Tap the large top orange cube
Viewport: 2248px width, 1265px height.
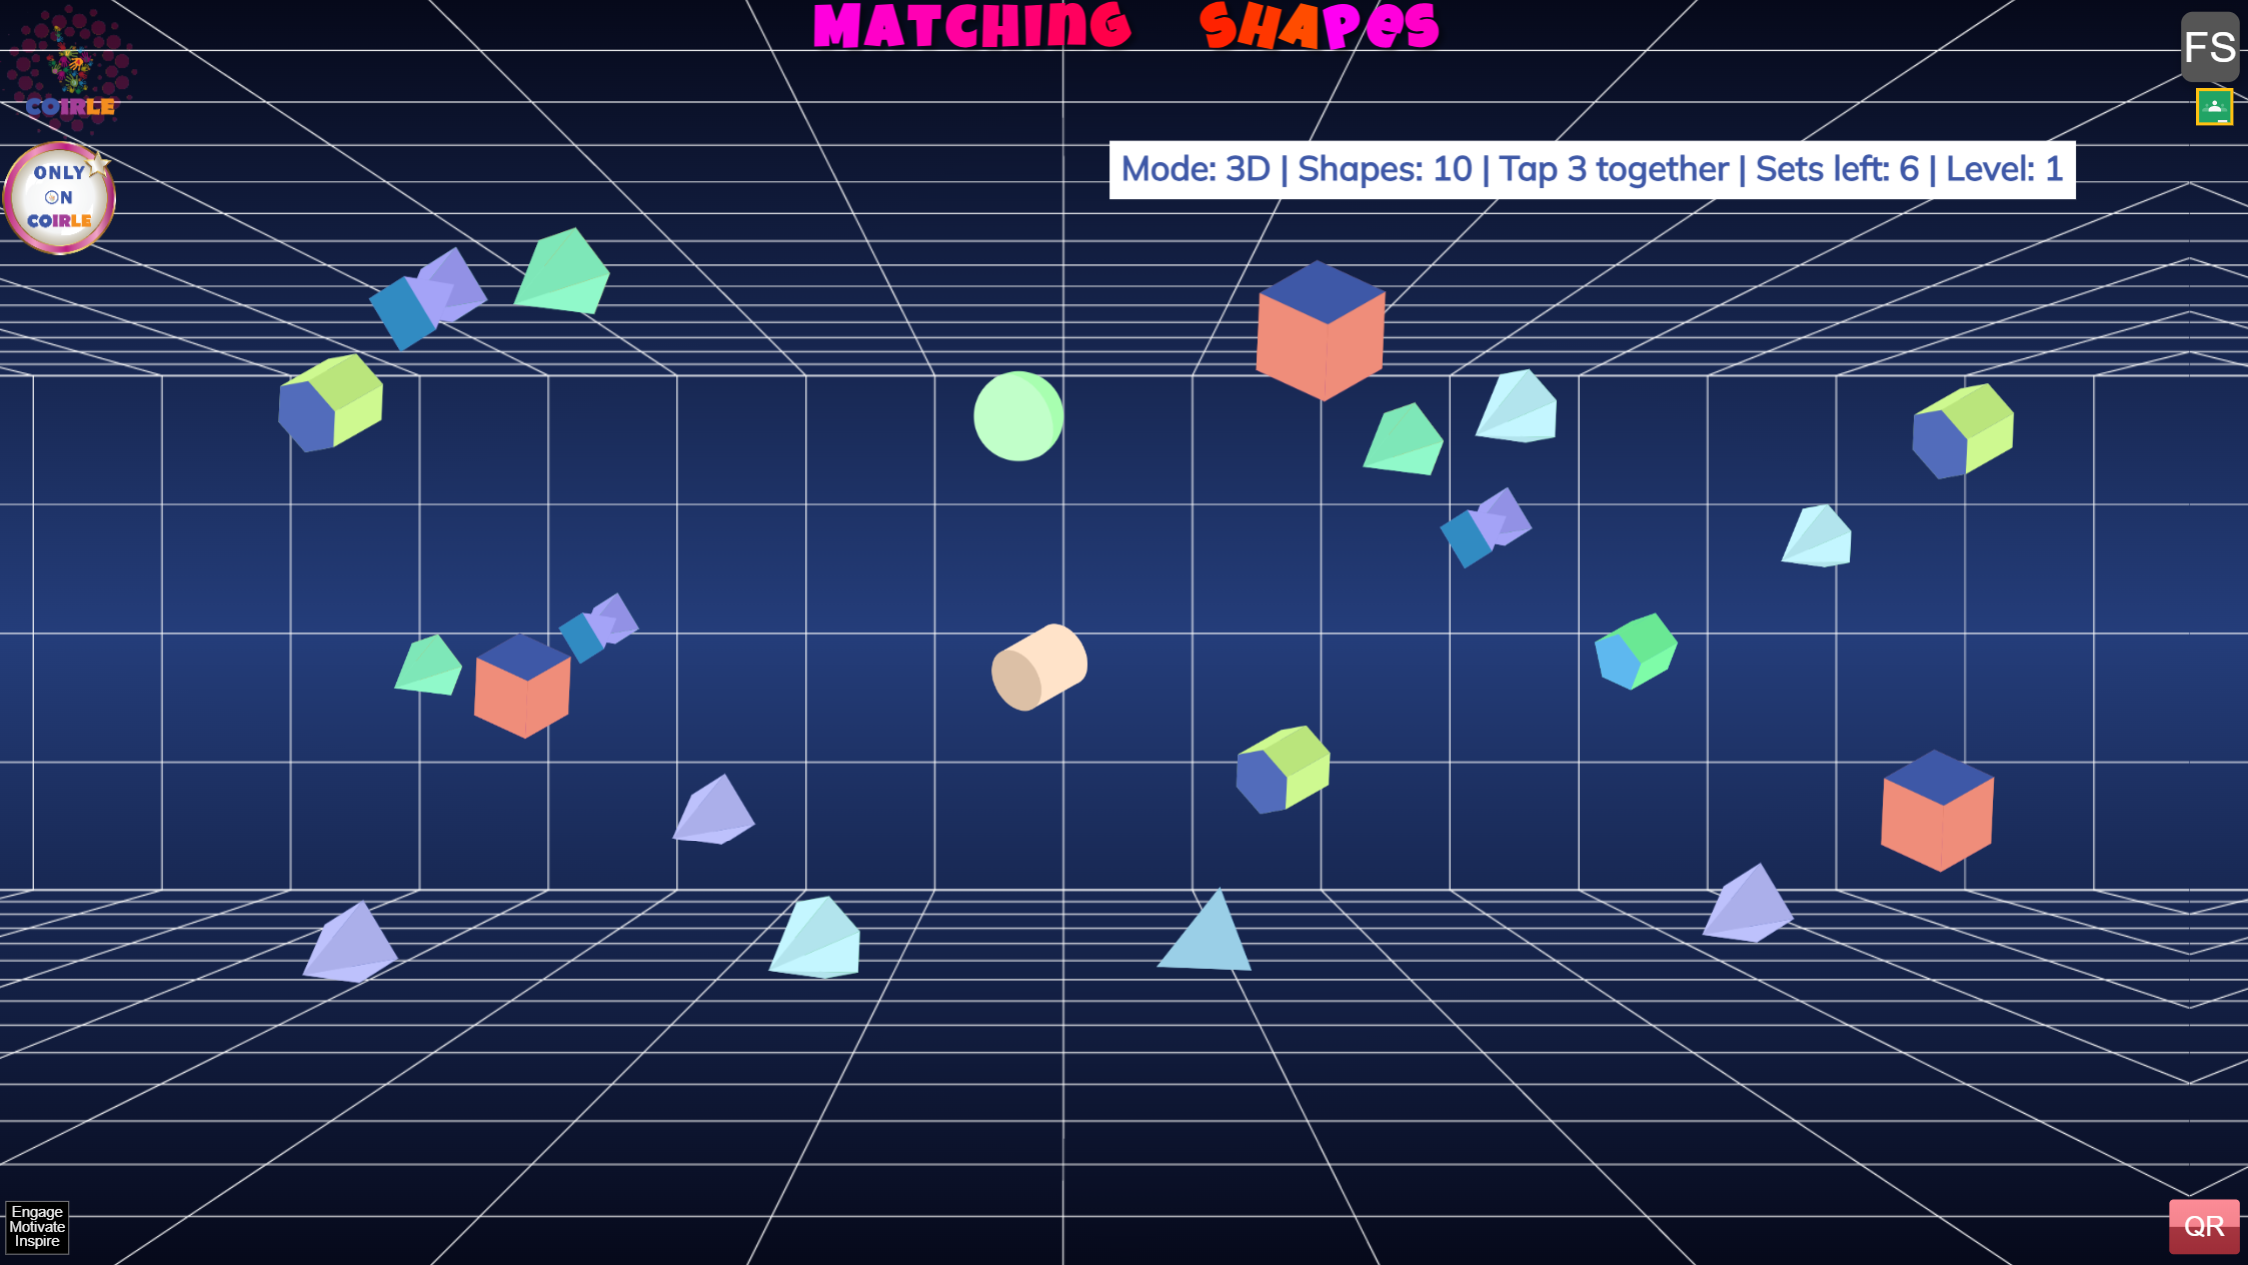tap(1320, 332)
